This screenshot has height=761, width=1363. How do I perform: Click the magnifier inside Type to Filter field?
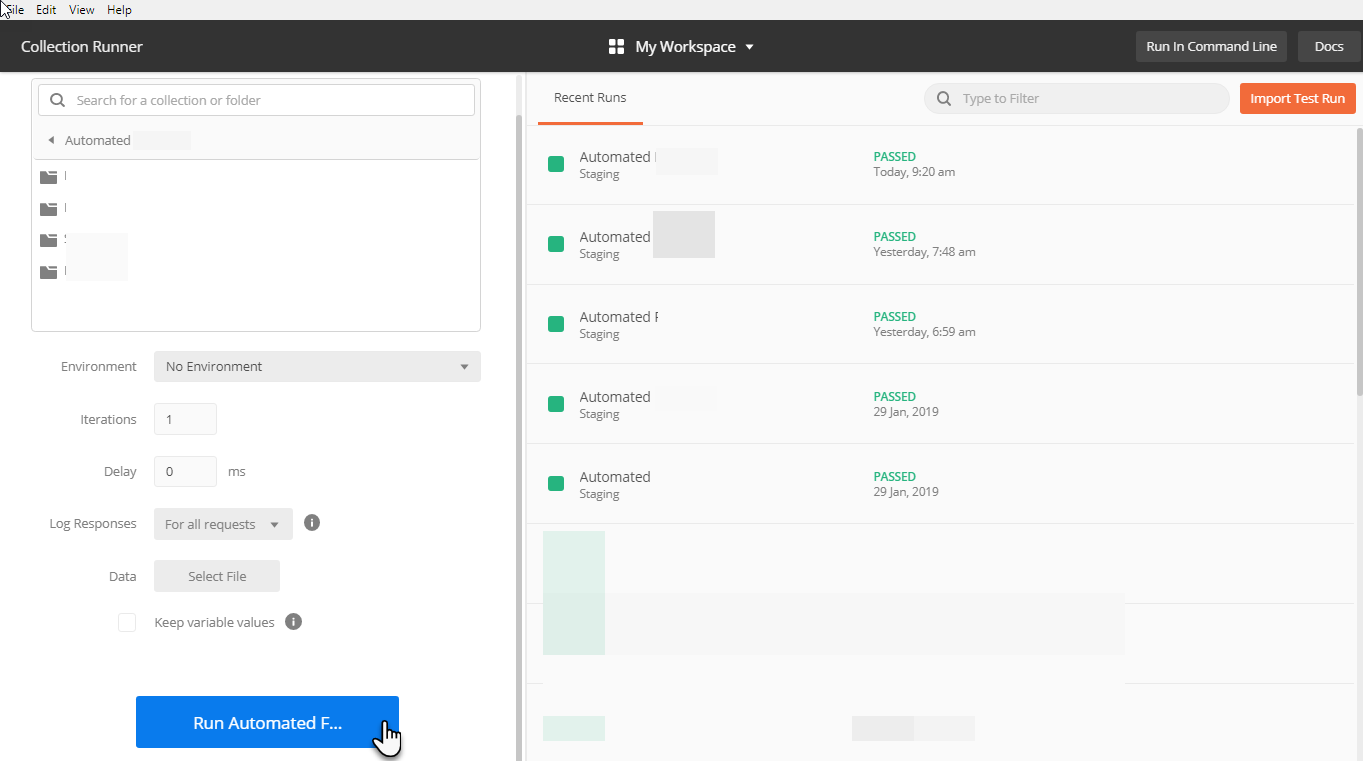point(943,98)
